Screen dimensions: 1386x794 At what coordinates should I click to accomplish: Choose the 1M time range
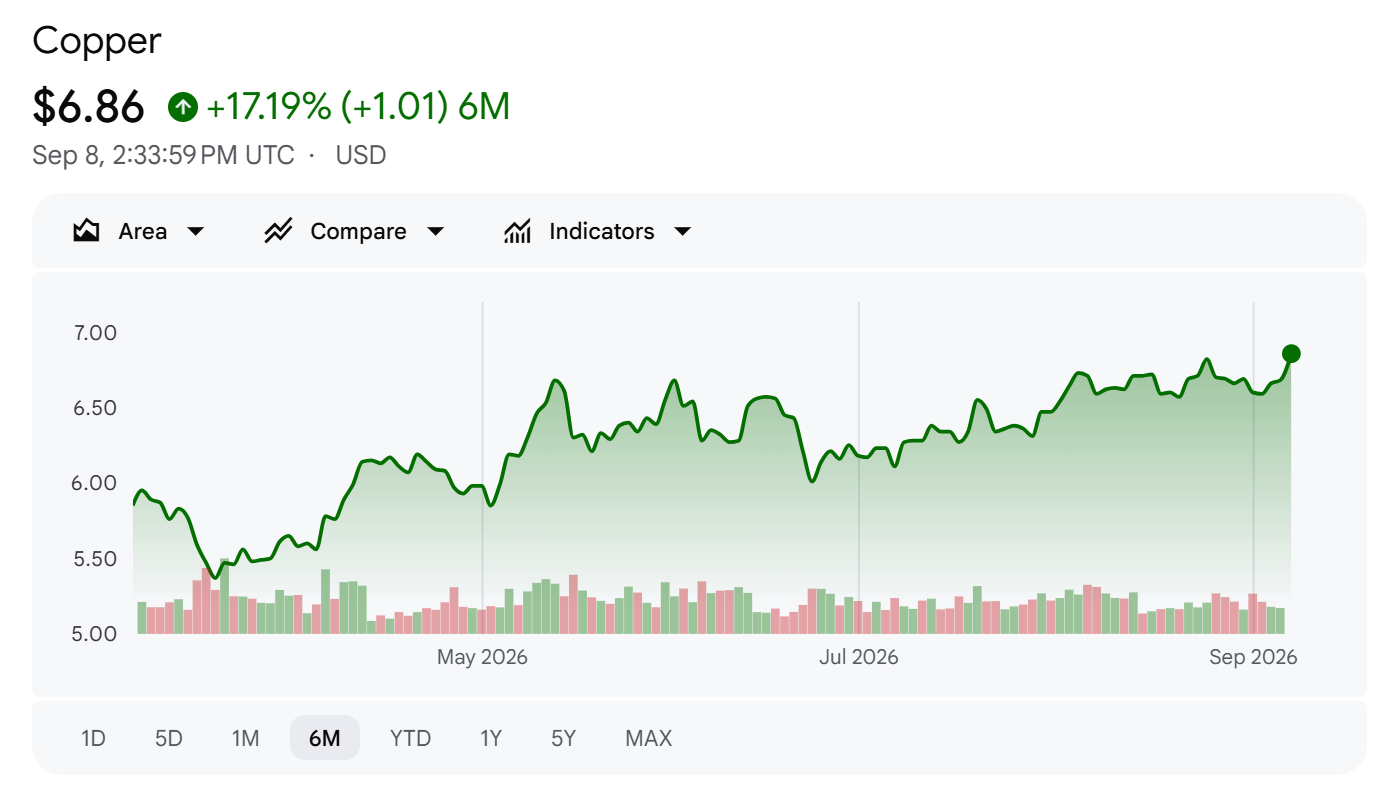[x=245, y=738]
